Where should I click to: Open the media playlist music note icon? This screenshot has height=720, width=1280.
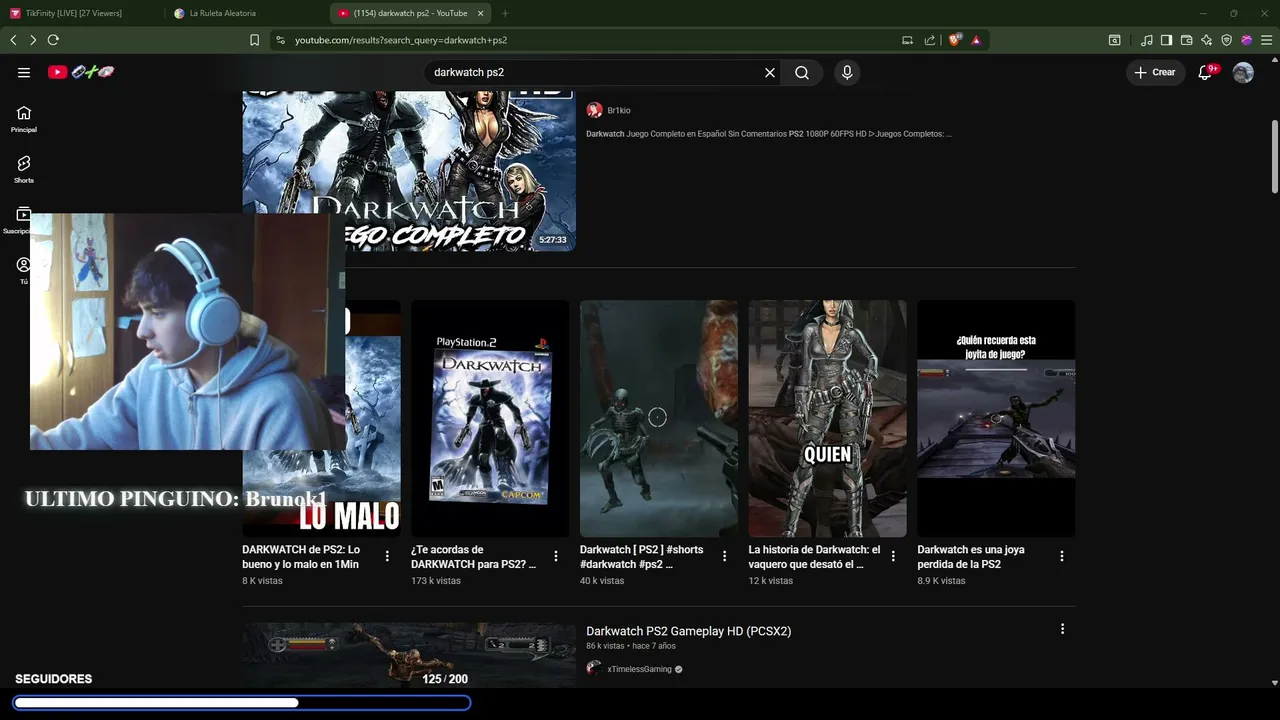point(1146,40)
